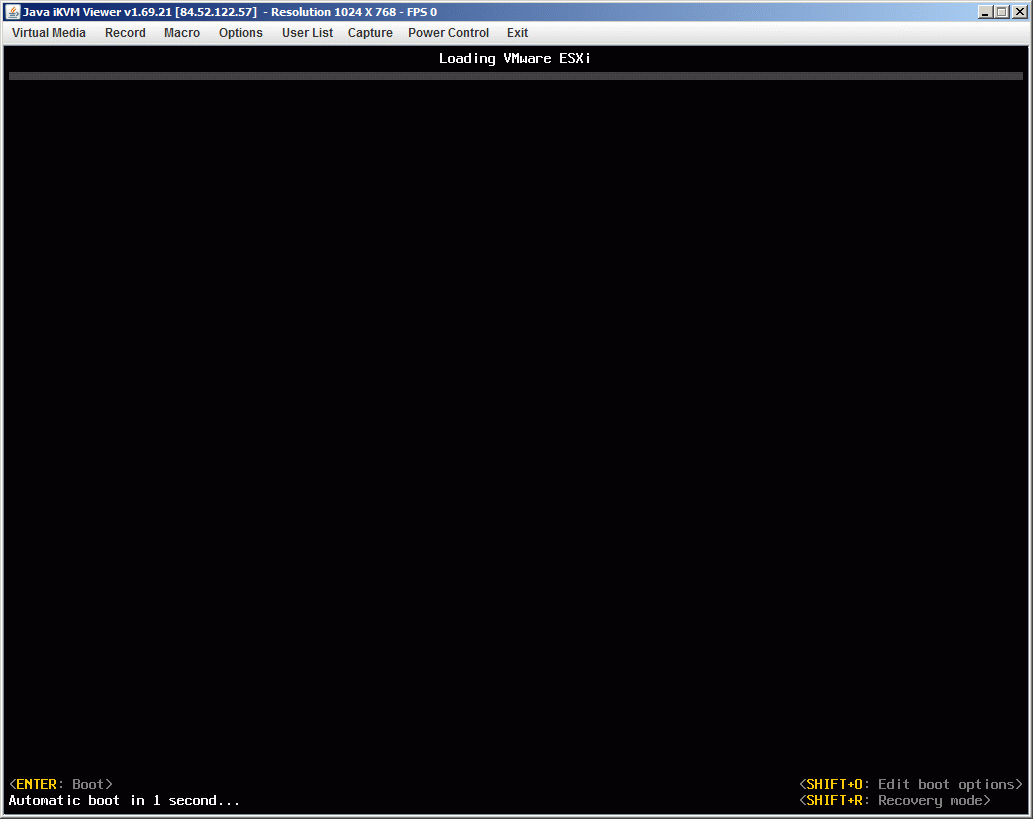This screenshot has height=819, width=1033.
Task: Open the Macro menu
Action: click(182, 33)
